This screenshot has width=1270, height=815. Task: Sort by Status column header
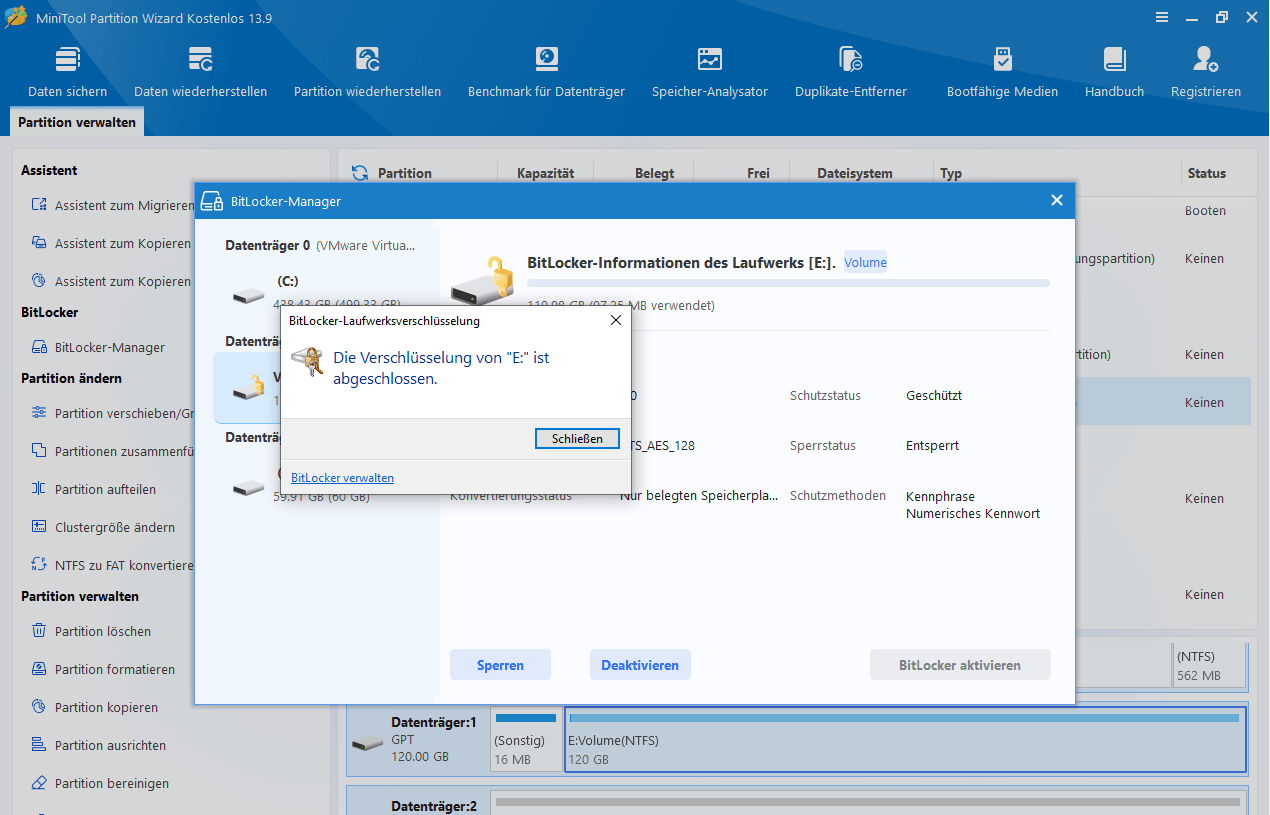point(1206,173)
